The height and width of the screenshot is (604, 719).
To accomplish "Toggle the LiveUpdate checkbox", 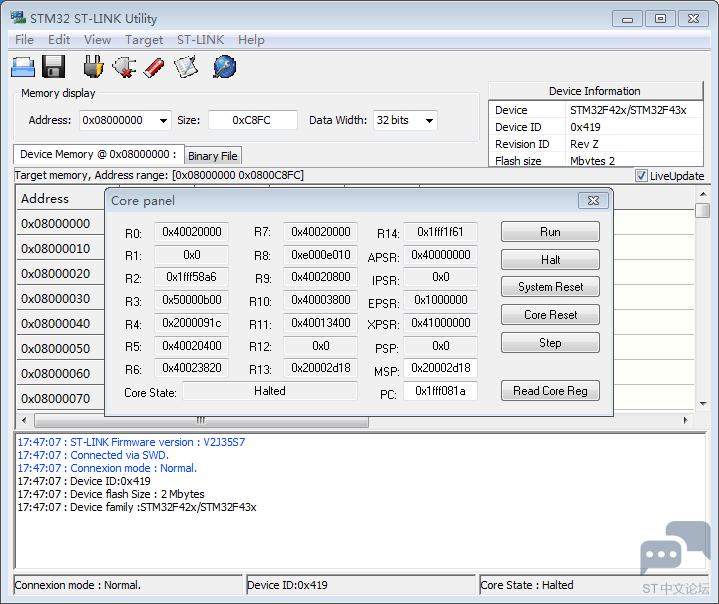I will tap(641, 176).
